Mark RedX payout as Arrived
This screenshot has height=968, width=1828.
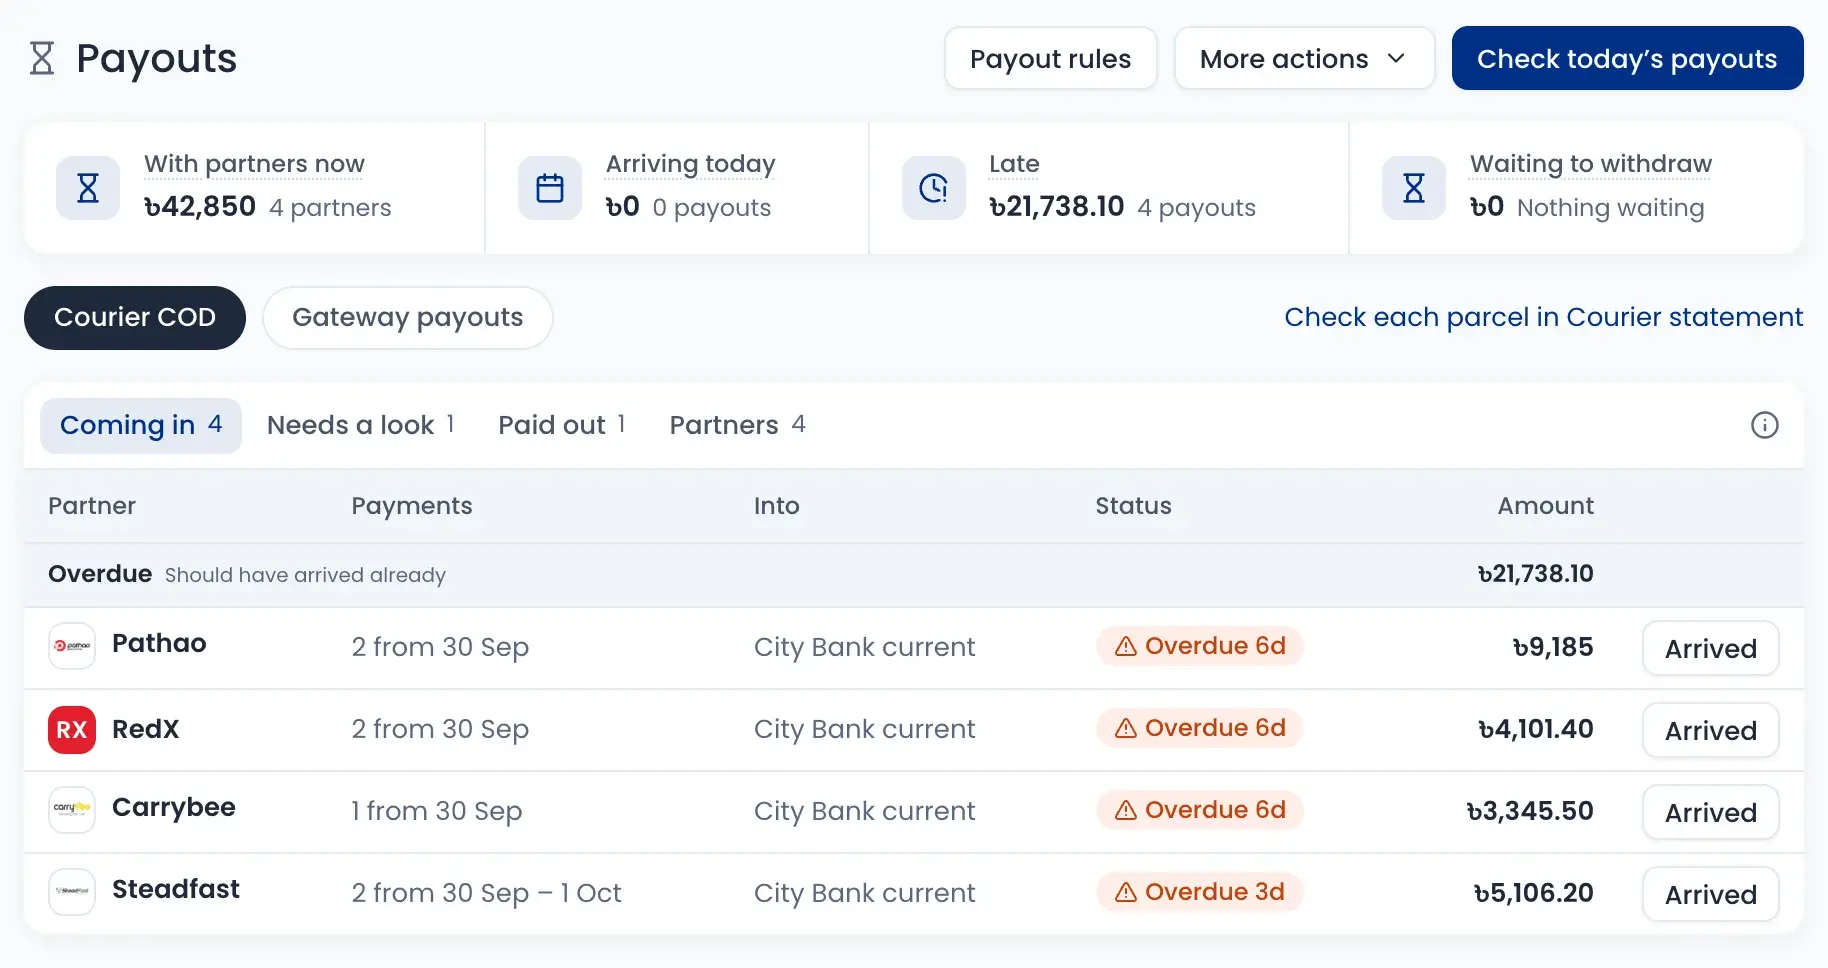[1711, 730]
